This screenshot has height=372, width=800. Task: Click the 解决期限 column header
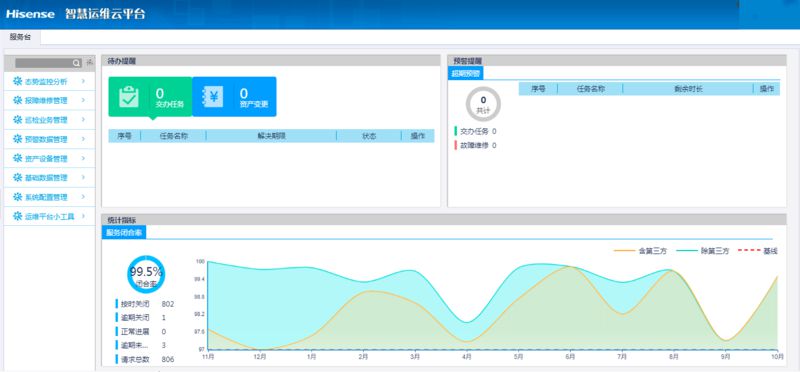[271, 136]
